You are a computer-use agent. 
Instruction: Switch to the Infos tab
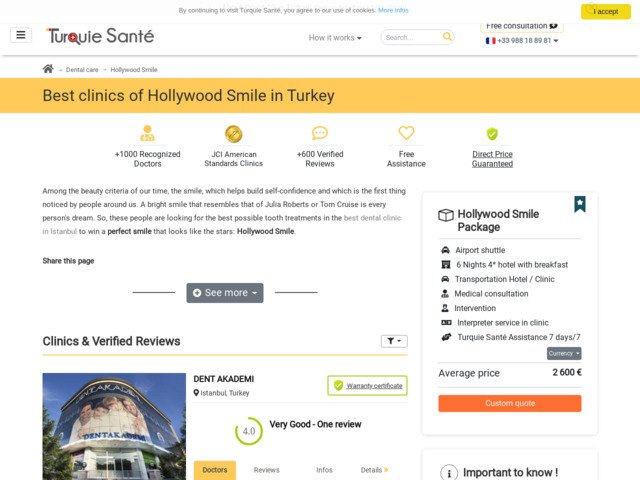click(x=324, y=470)
